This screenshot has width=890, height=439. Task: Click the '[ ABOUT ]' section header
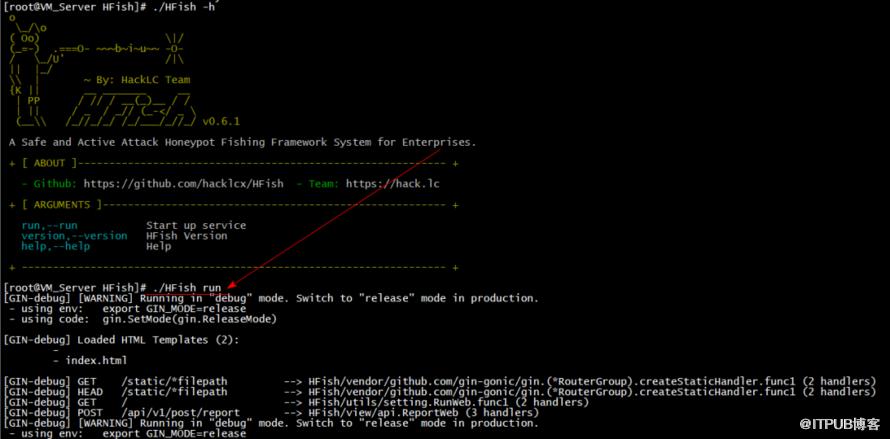pyautogui.click(x=49, y=164)
